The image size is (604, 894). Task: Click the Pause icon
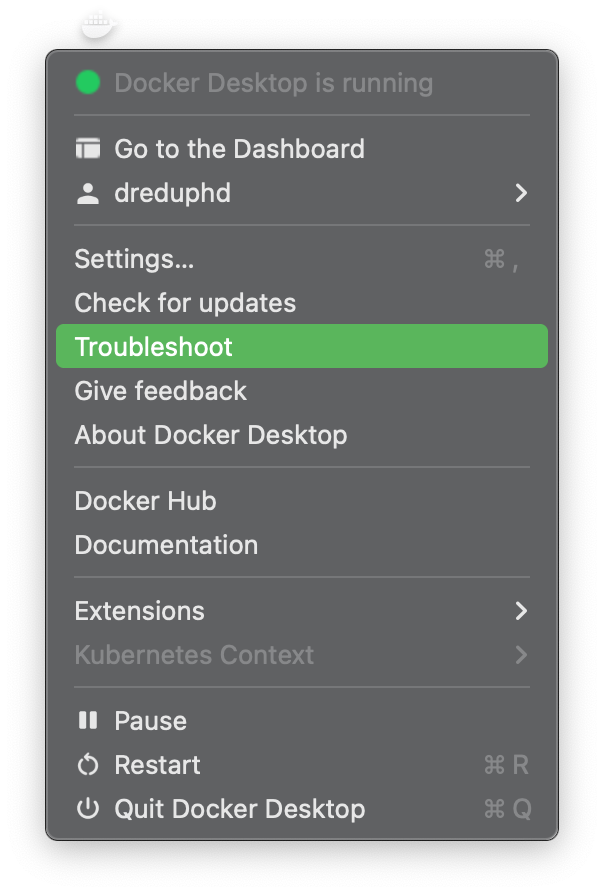pyautogui.click(x=88, y=721)
